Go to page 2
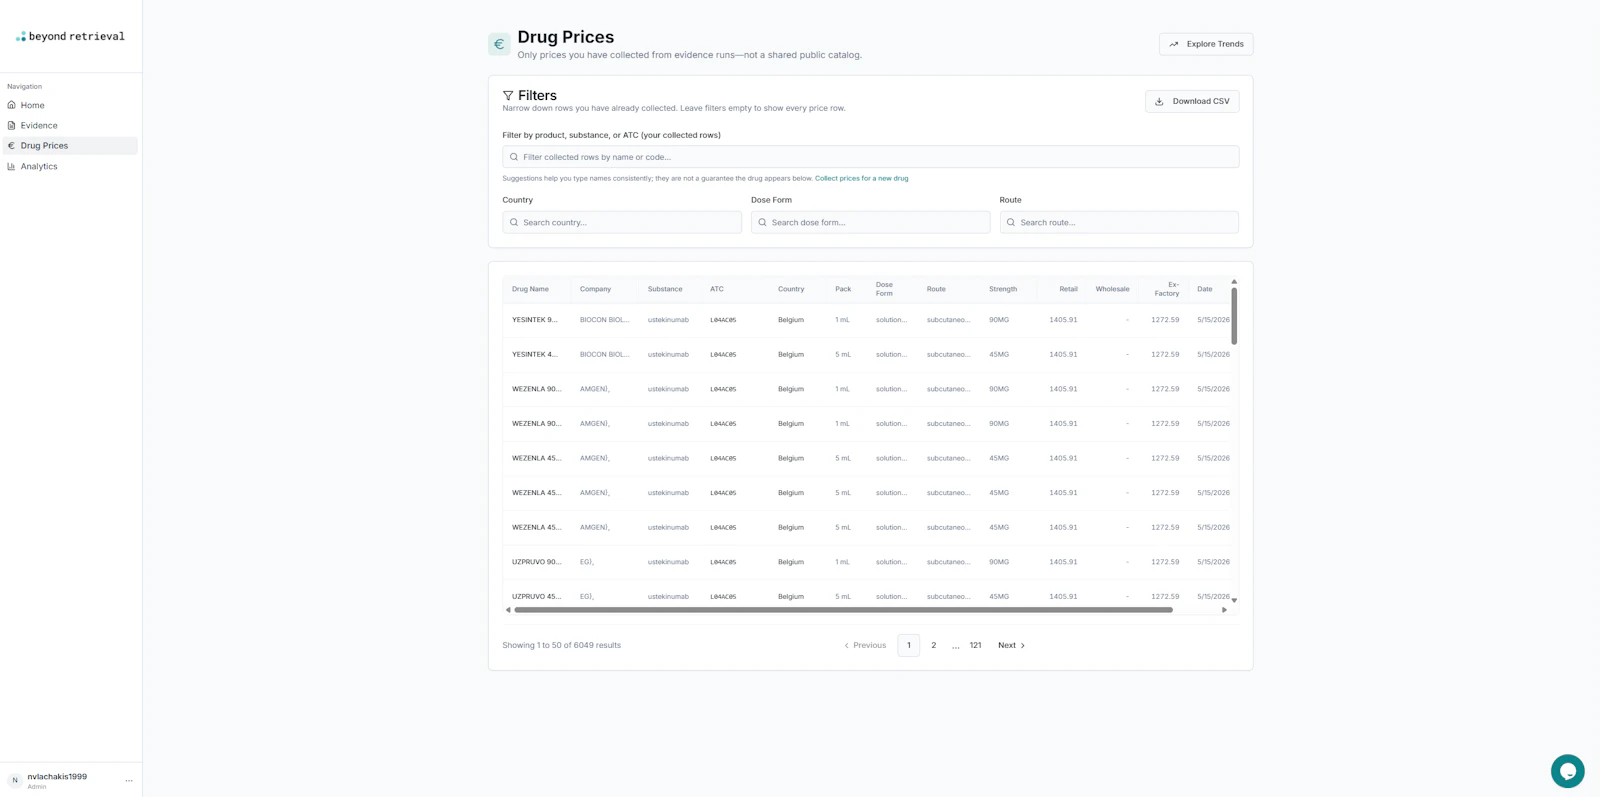 pos(934,645)
